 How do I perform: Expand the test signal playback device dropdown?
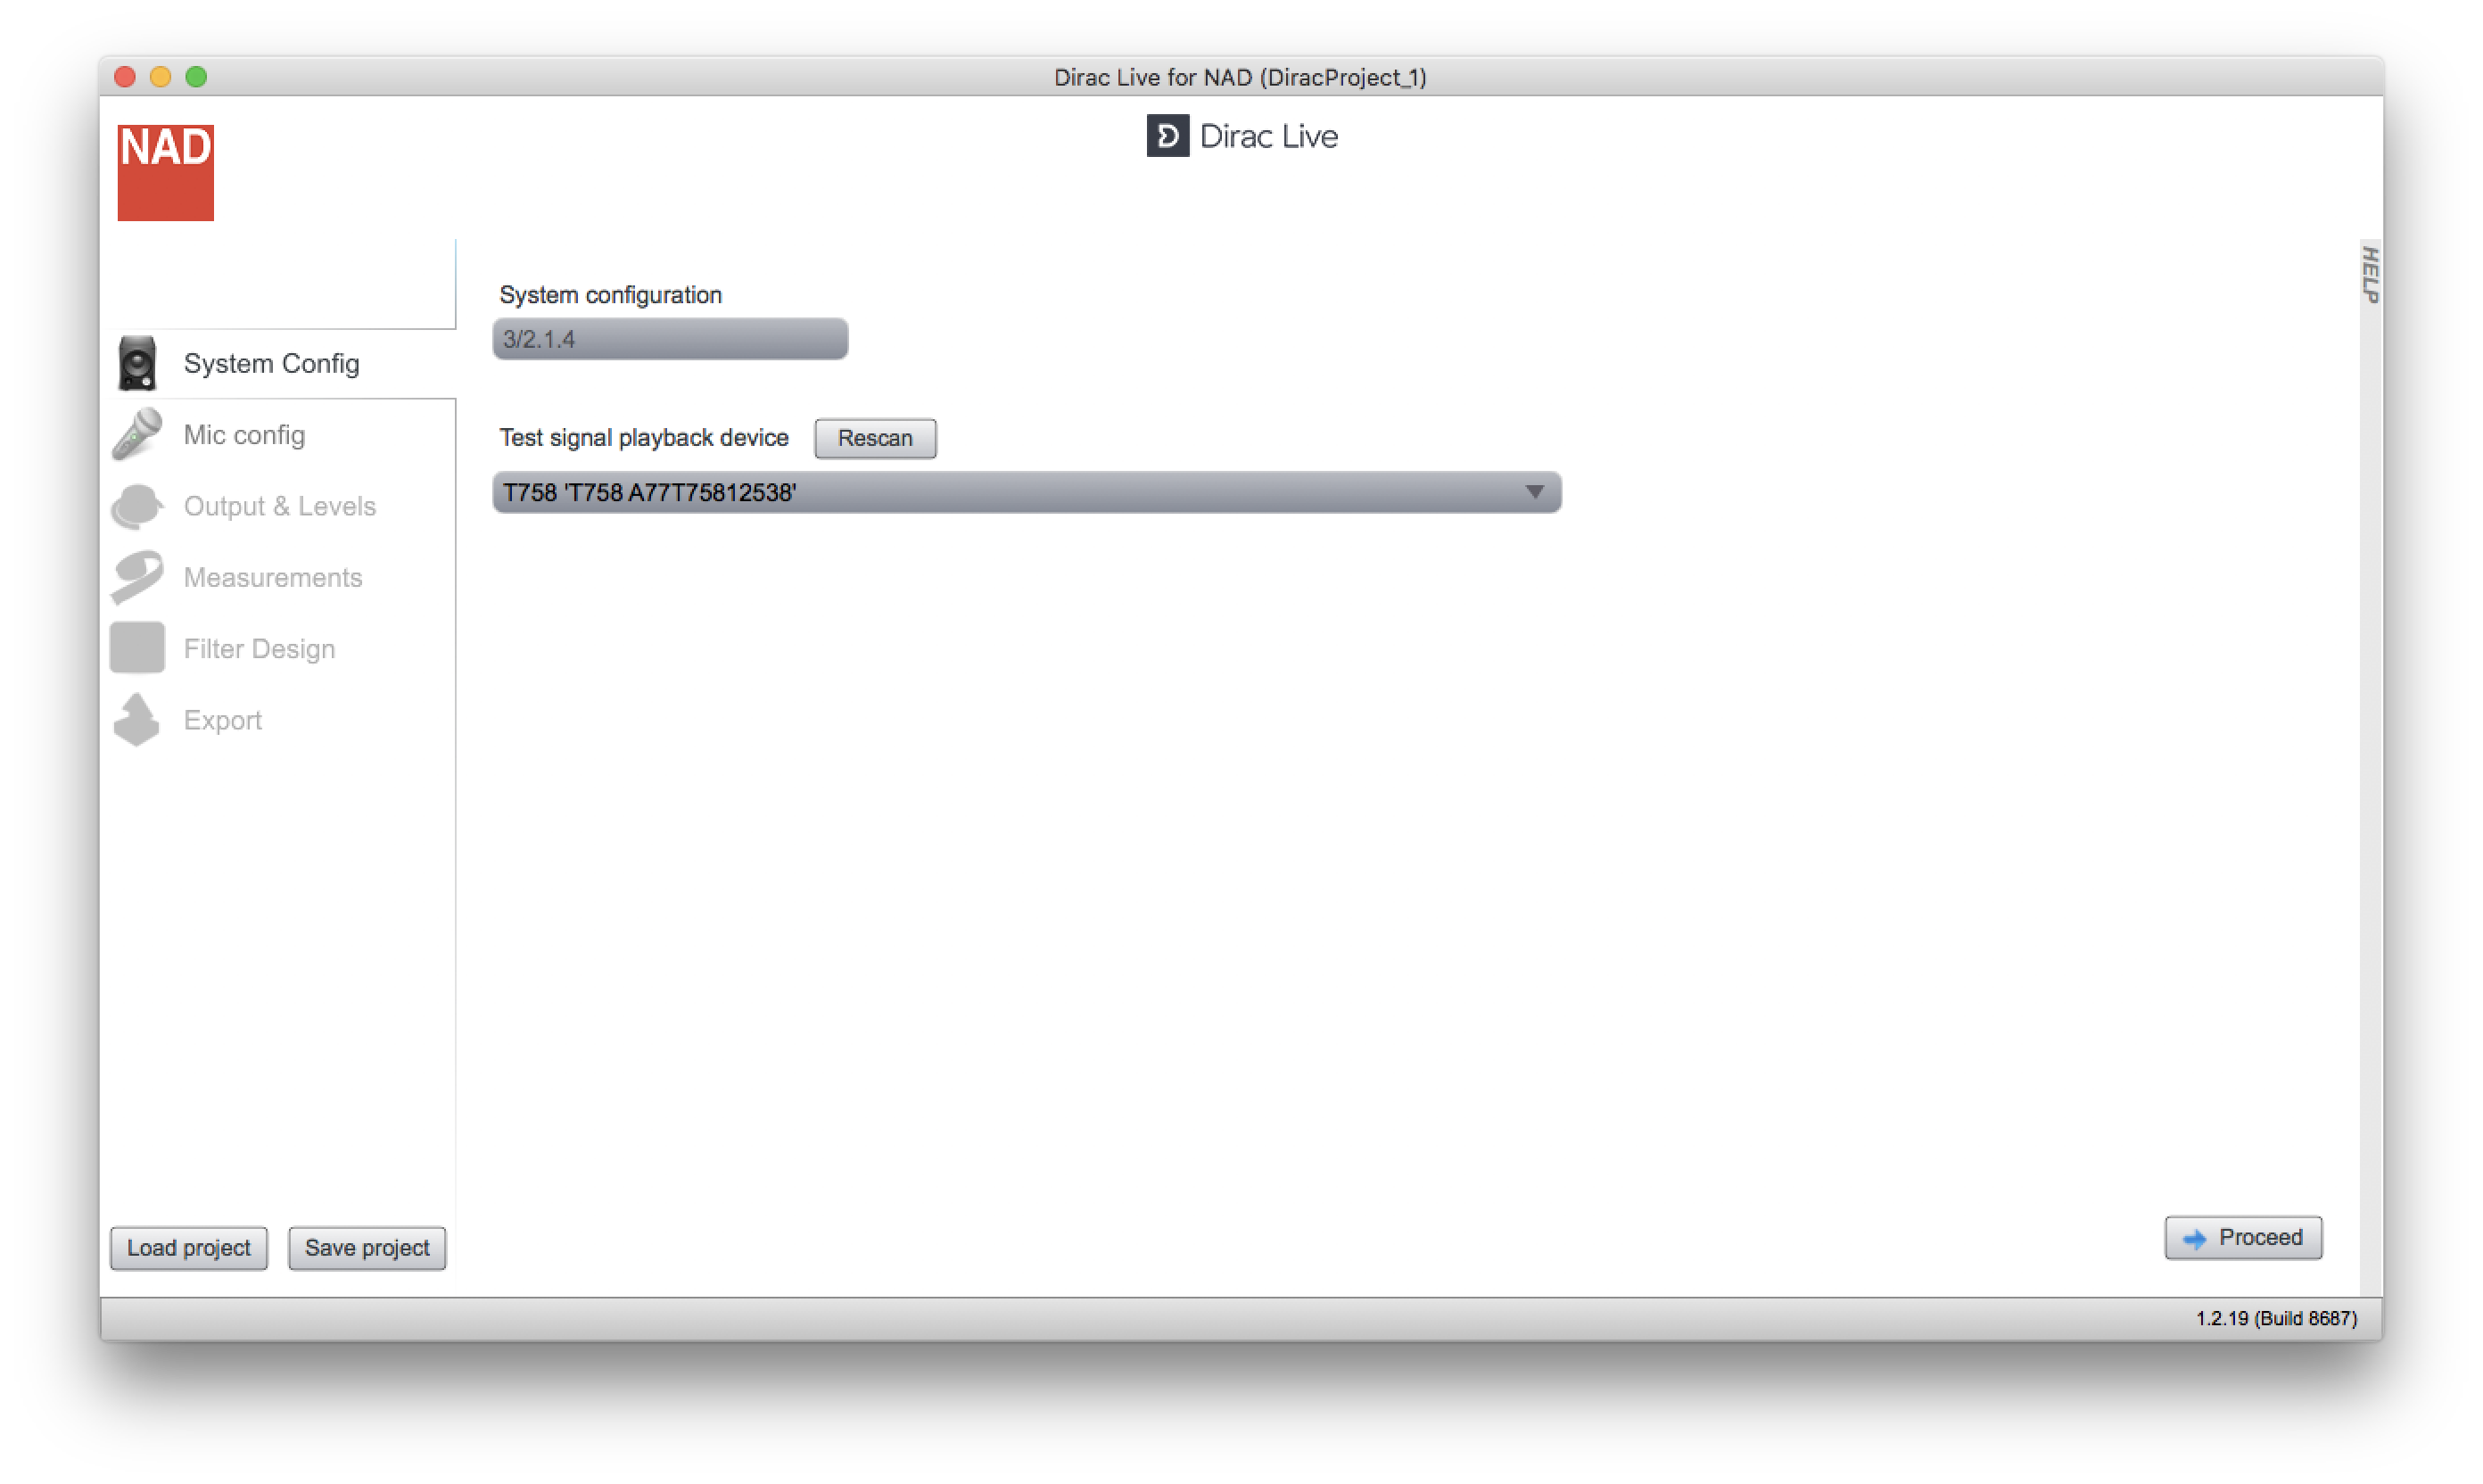pyautogui.click(x=1535, y=491)
